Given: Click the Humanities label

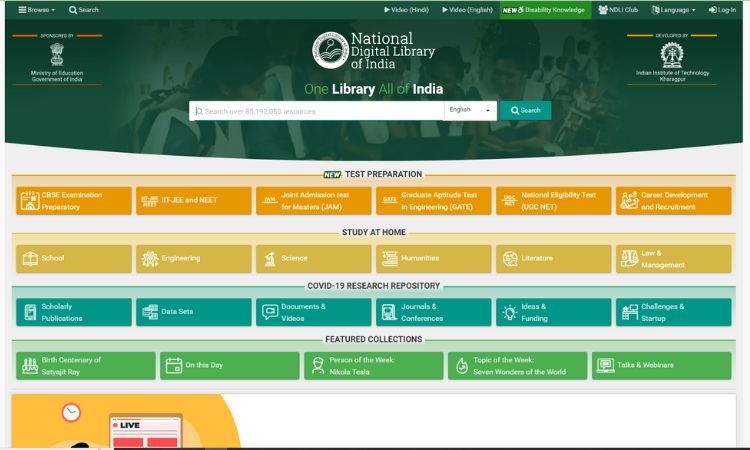Looking at the screenshot, I should pyautogui.click(x=420, y=258).
